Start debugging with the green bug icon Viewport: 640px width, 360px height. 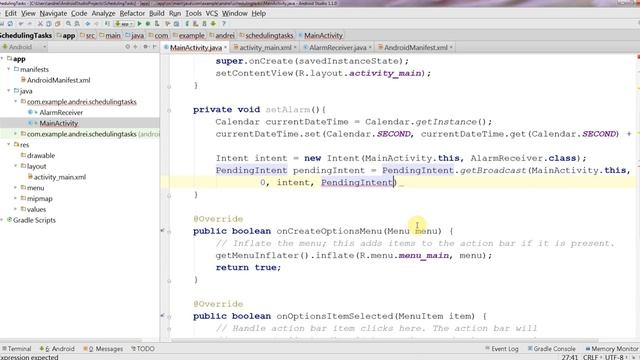pyautogui.click(x=148, y=24)
